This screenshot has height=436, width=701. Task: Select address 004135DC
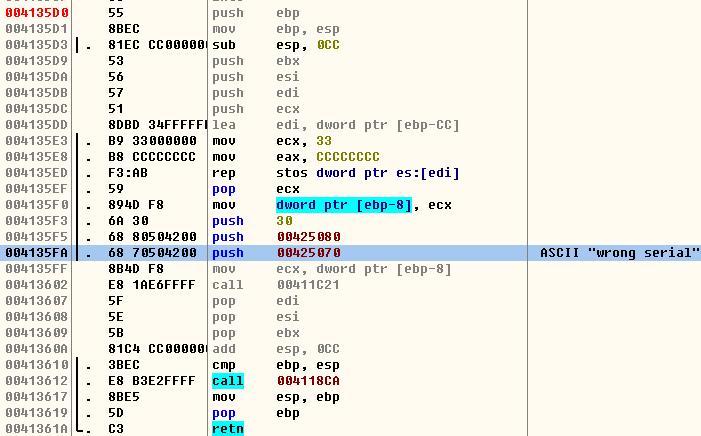[37, 109]
